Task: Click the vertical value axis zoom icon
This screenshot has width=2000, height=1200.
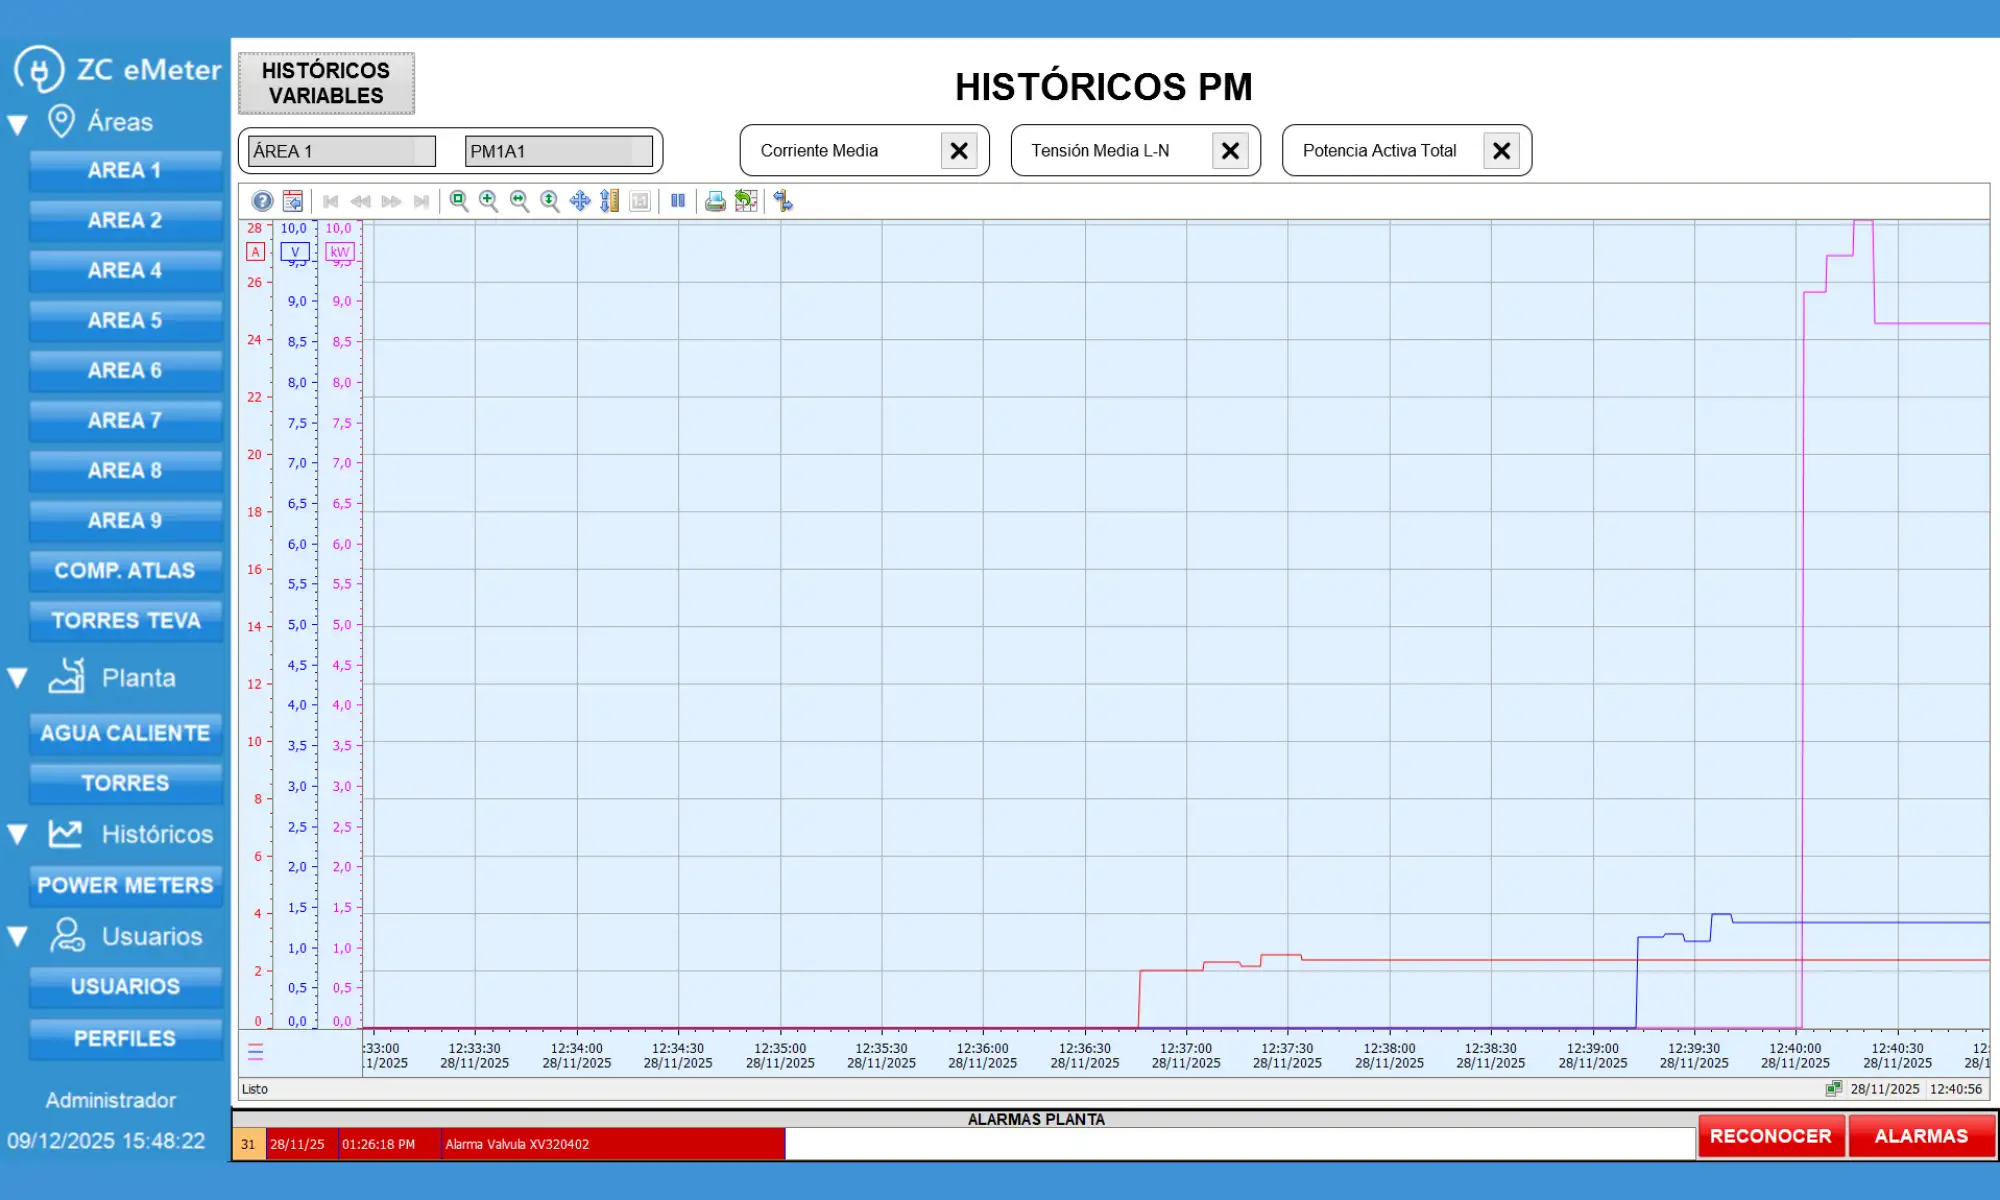Action: coord(549,201)
